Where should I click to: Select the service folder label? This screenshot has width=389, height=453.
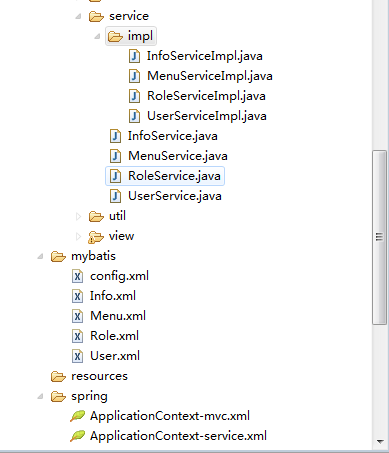129,16
